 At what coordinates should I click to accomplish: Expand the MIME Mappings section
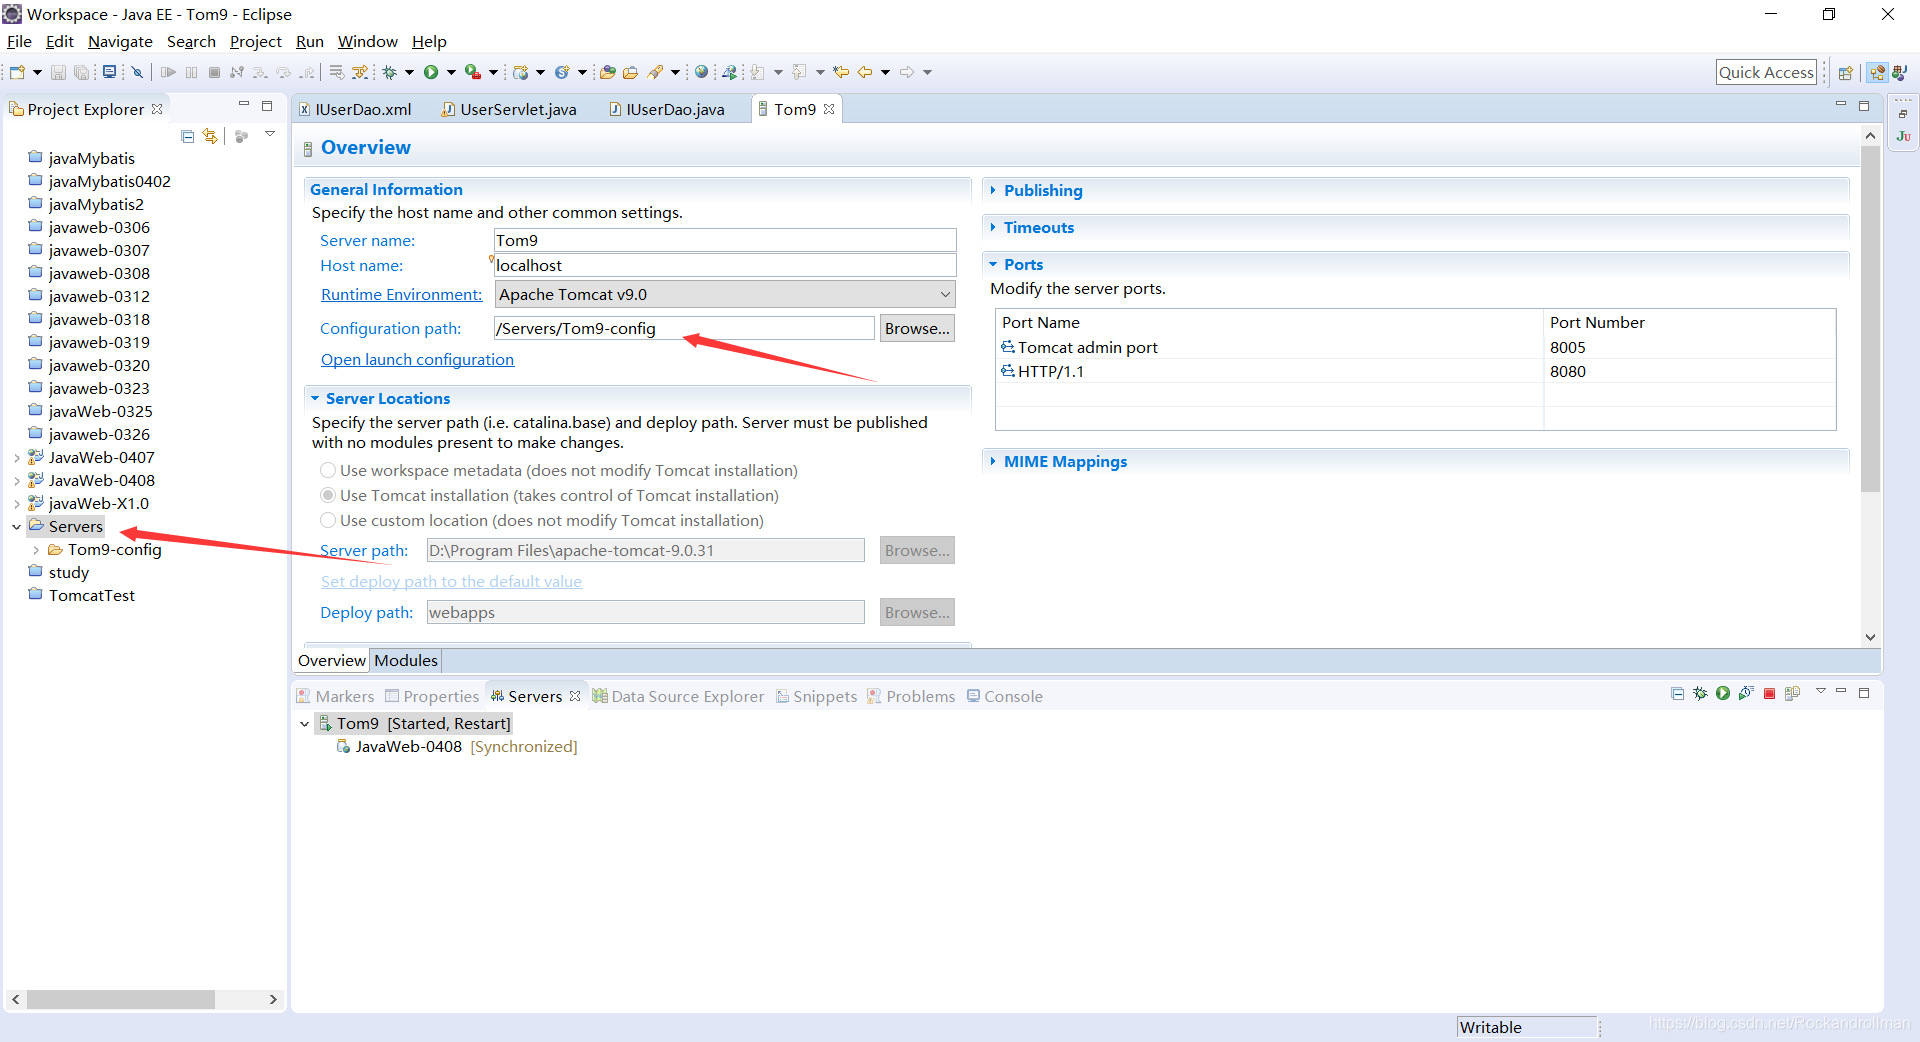tap(993, 461)
